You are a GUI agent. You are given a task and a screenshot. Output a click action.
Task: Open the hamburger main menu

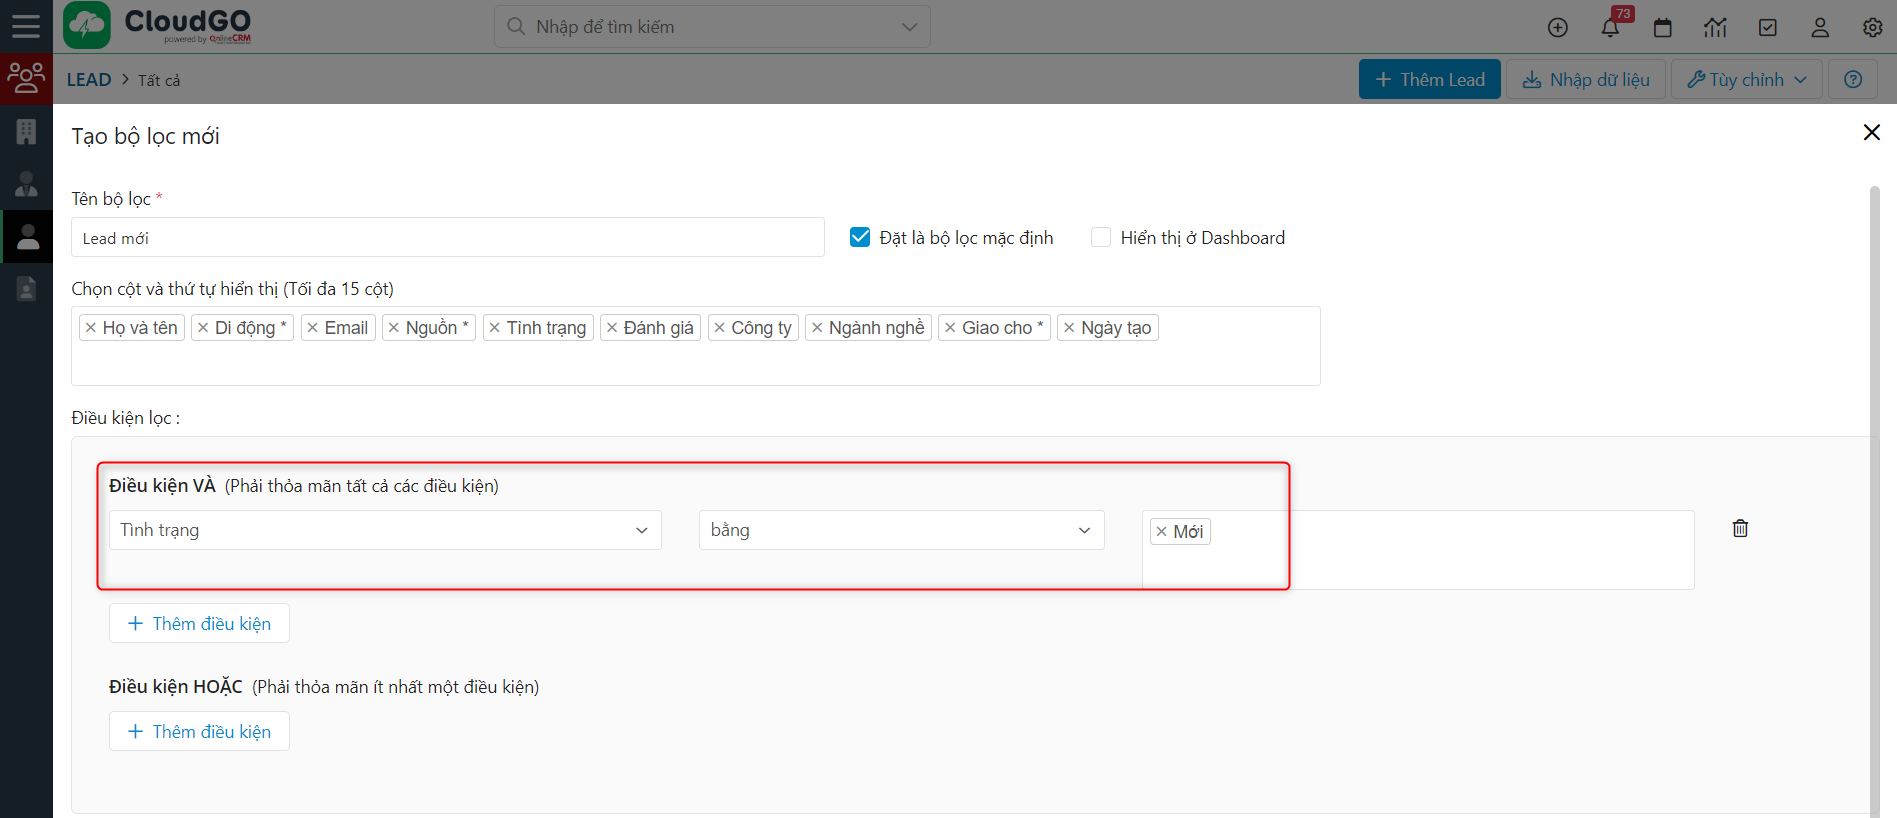[26, 26]
